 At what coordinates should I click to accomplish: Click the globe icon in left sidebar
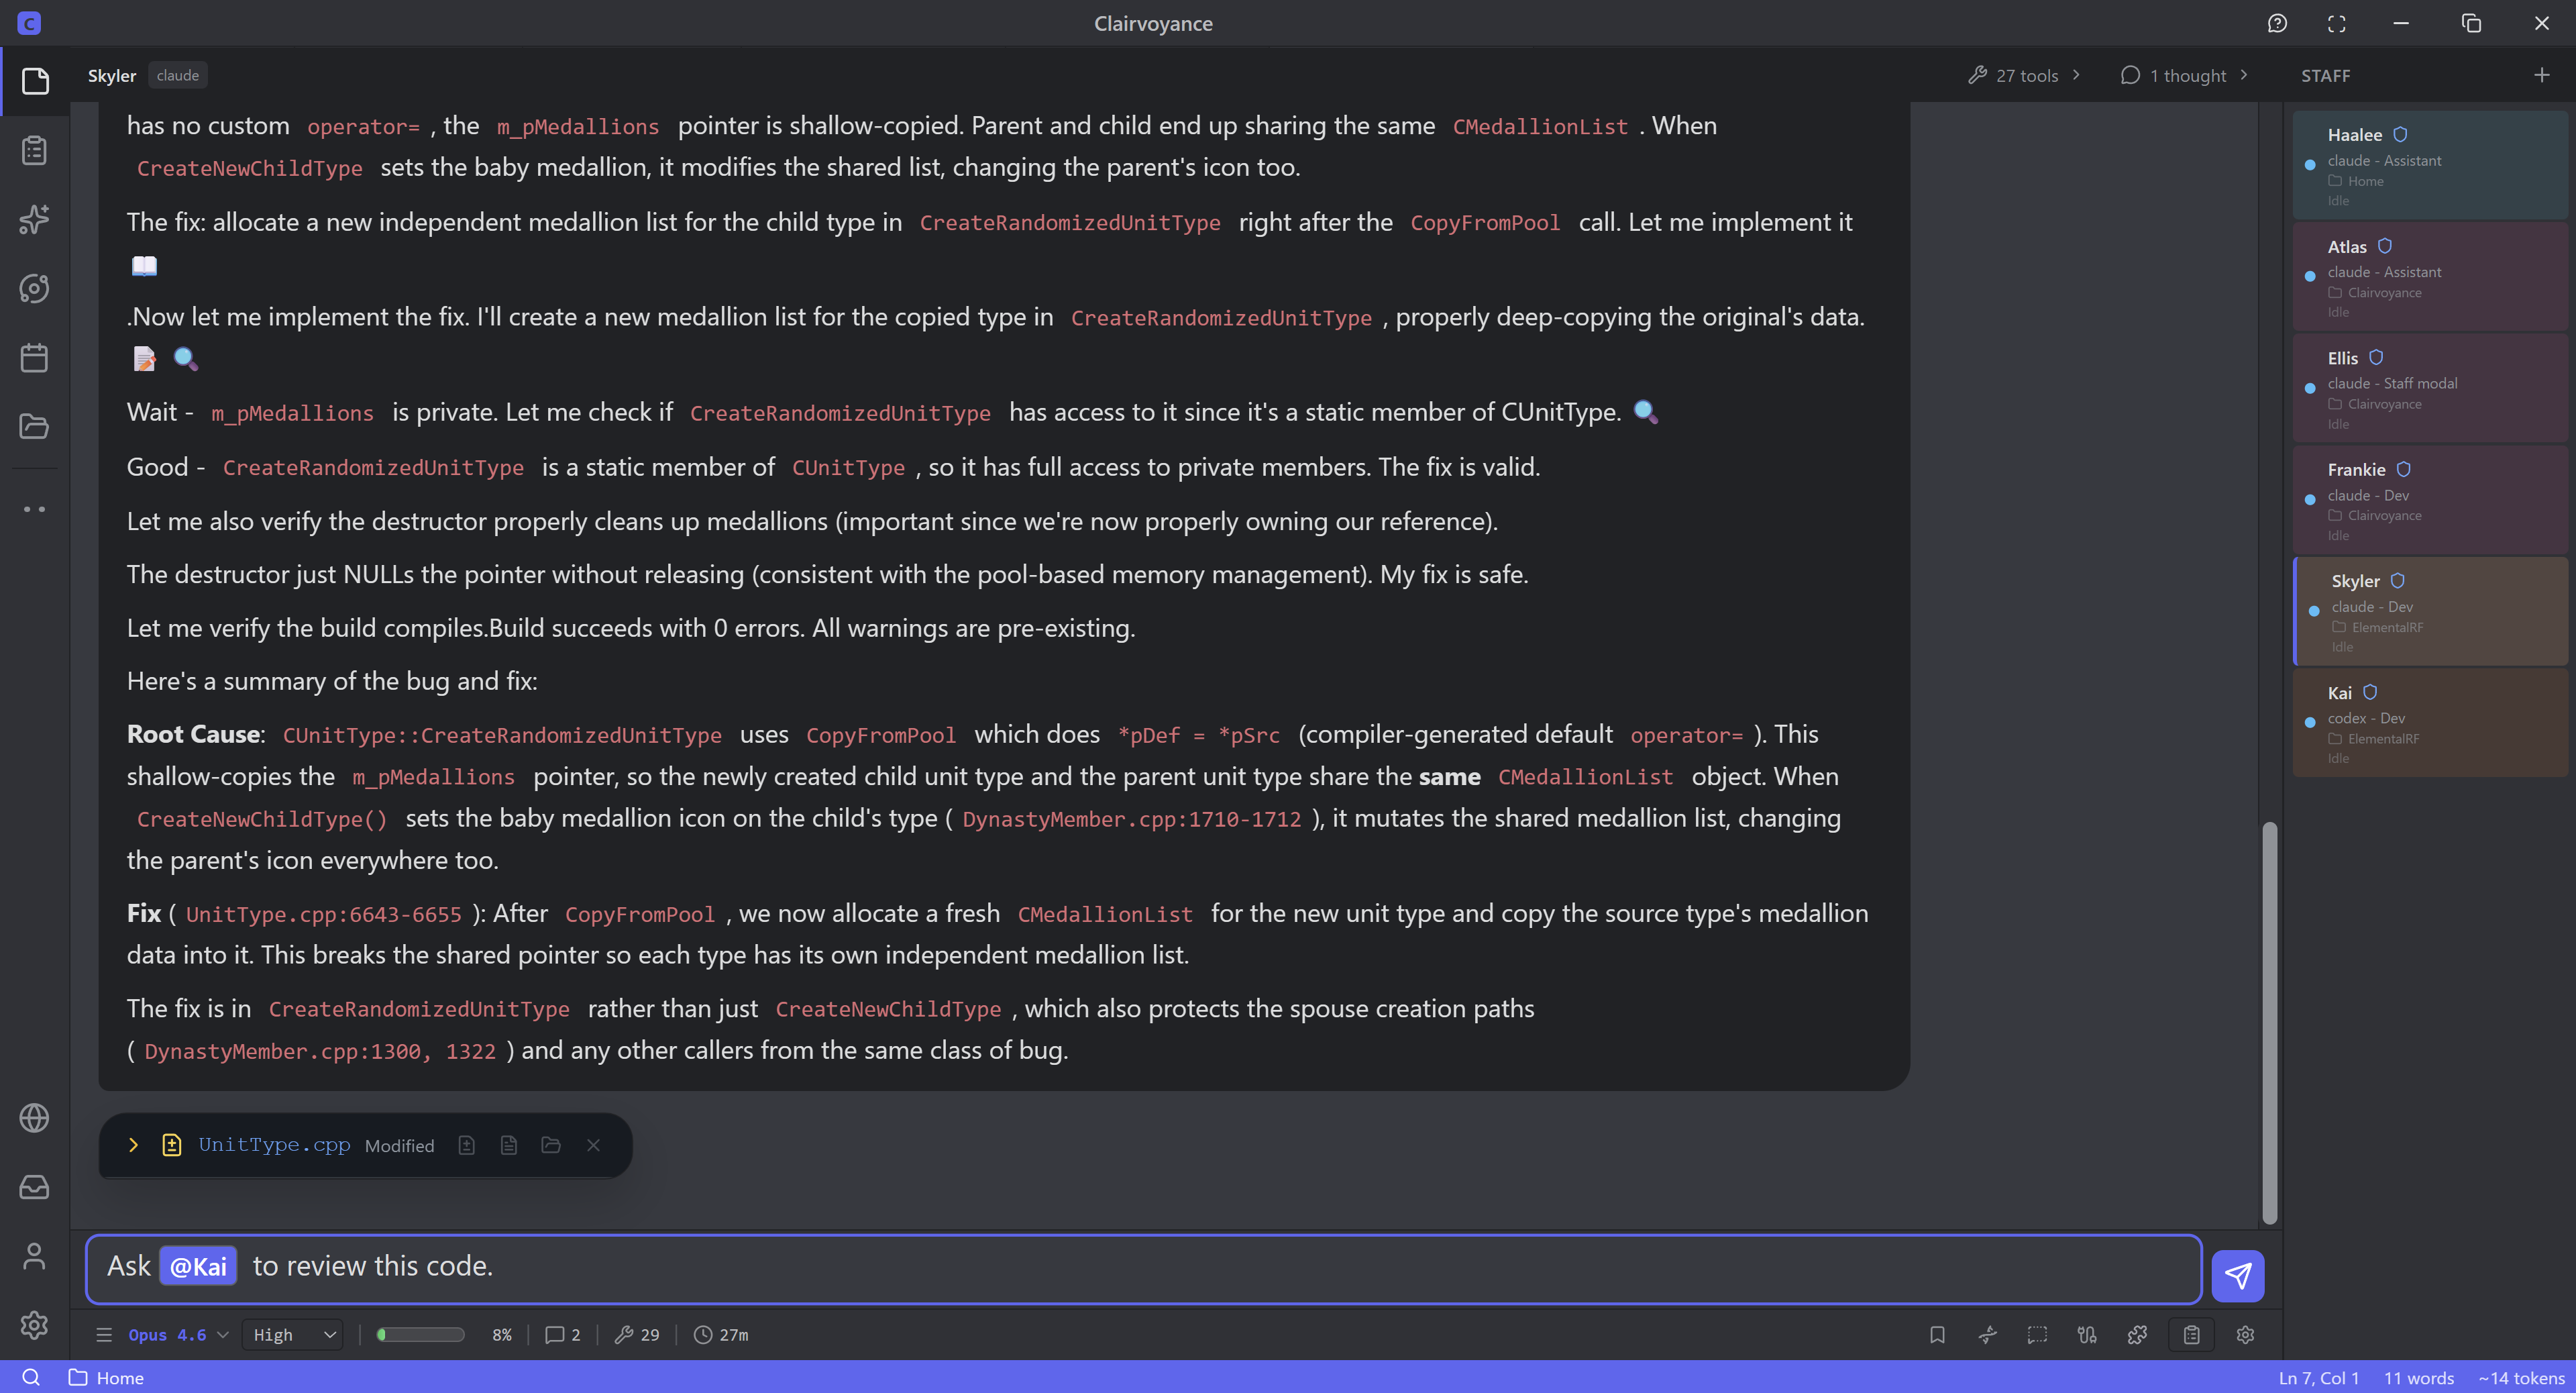click(34, 1117)
